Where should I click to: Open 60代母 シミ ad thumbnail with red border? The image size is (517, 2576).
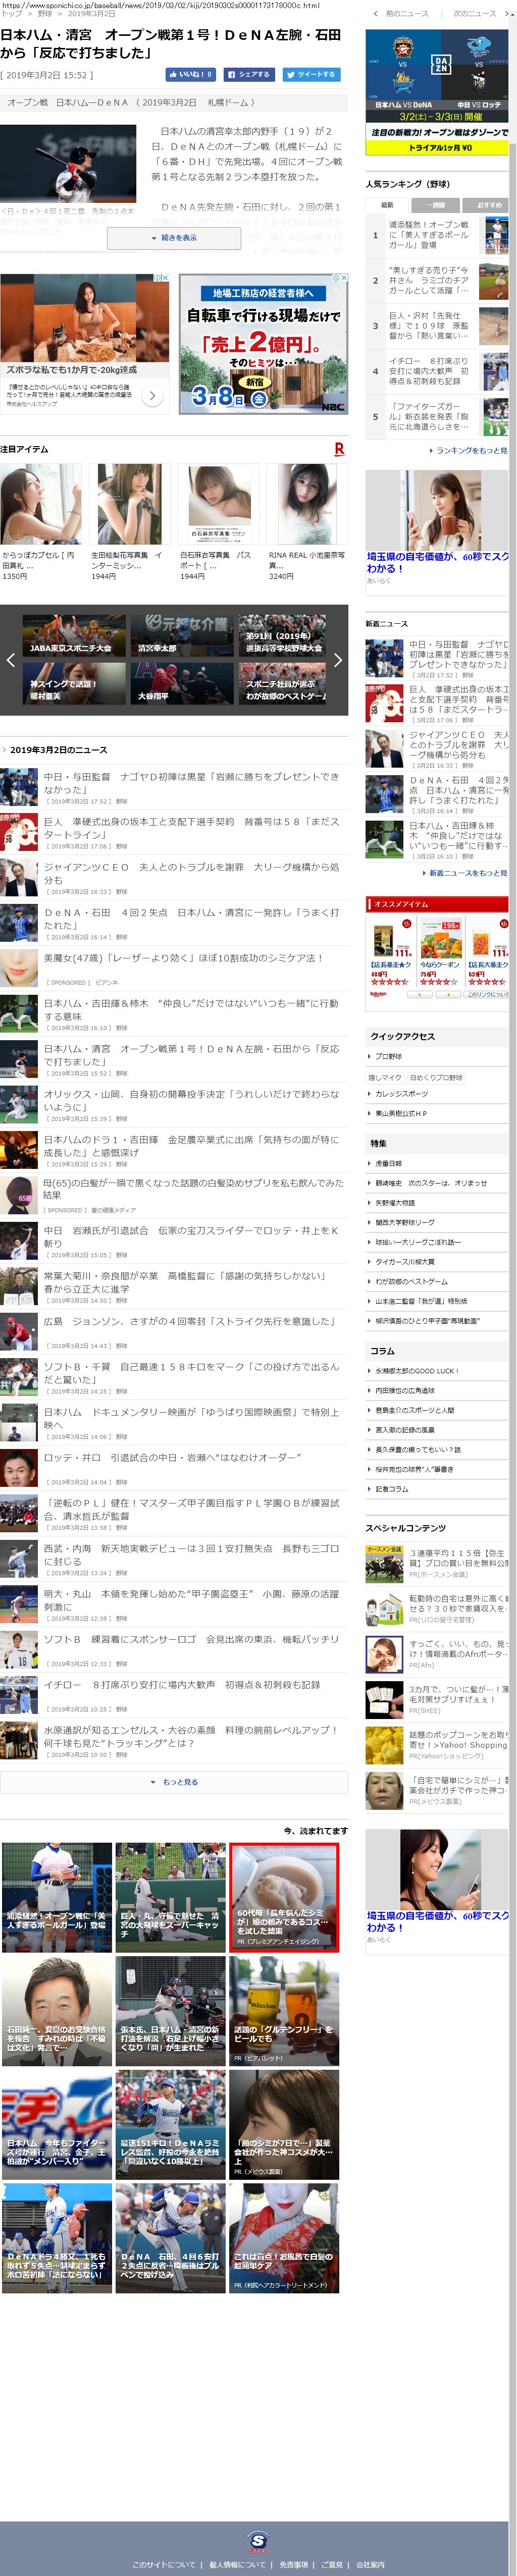pos(284,1897)
